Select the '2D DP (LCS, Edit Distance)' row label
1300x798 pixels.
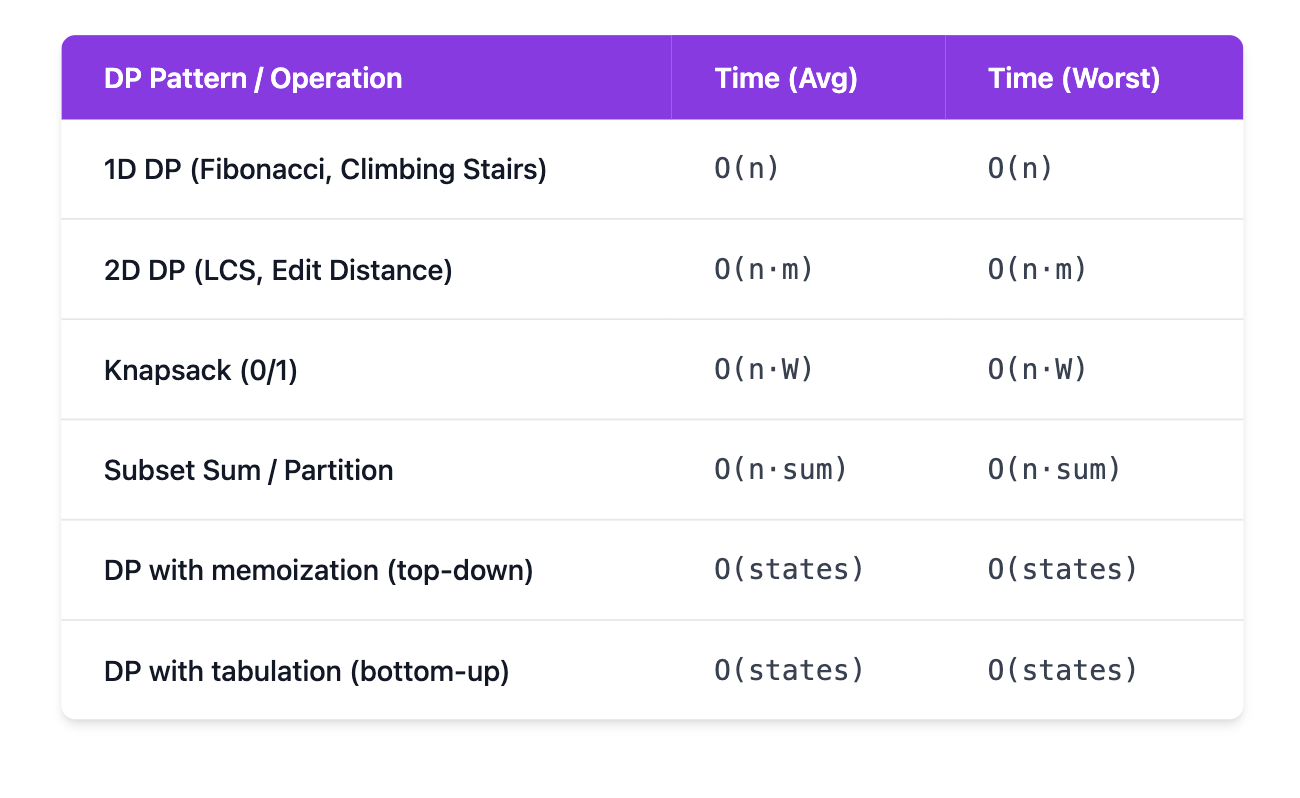click(x=278, y=270)
